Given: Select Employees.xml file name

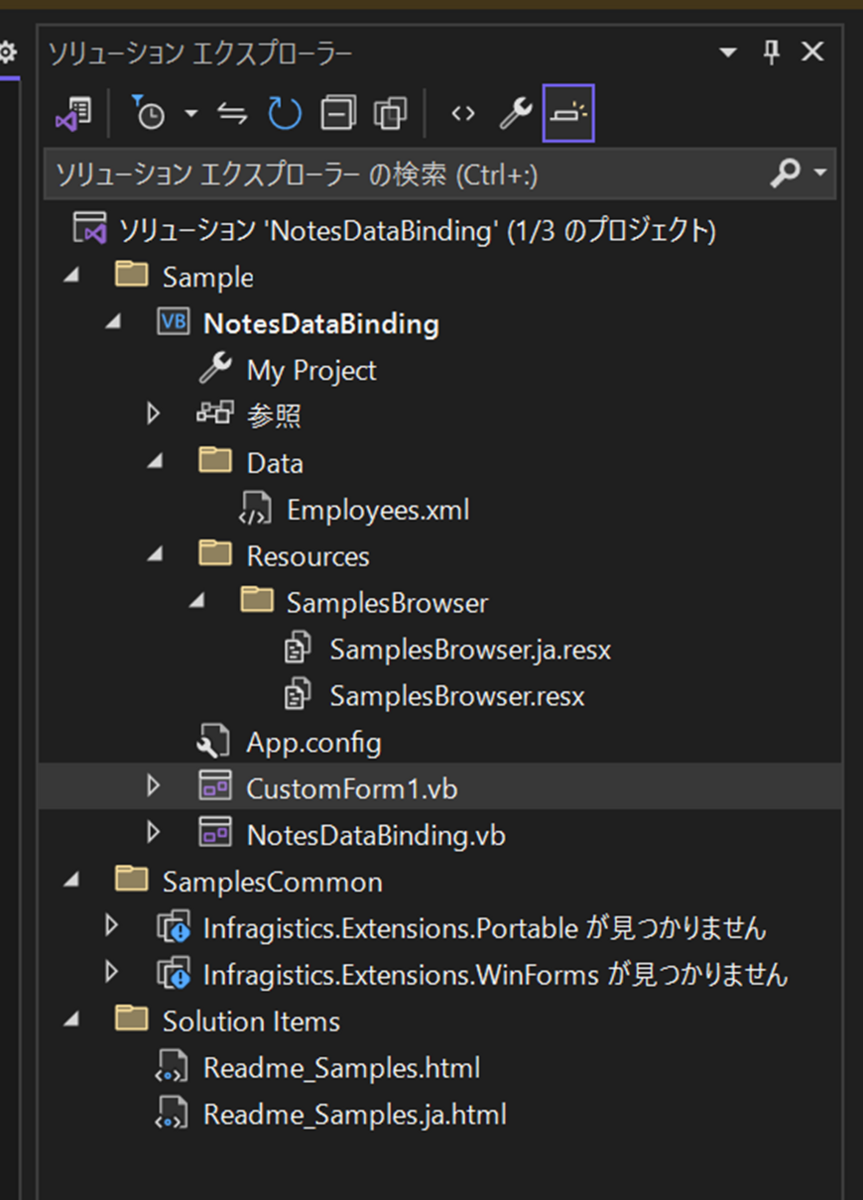Looking at the screenshot, I should click(x=378, y=510).
